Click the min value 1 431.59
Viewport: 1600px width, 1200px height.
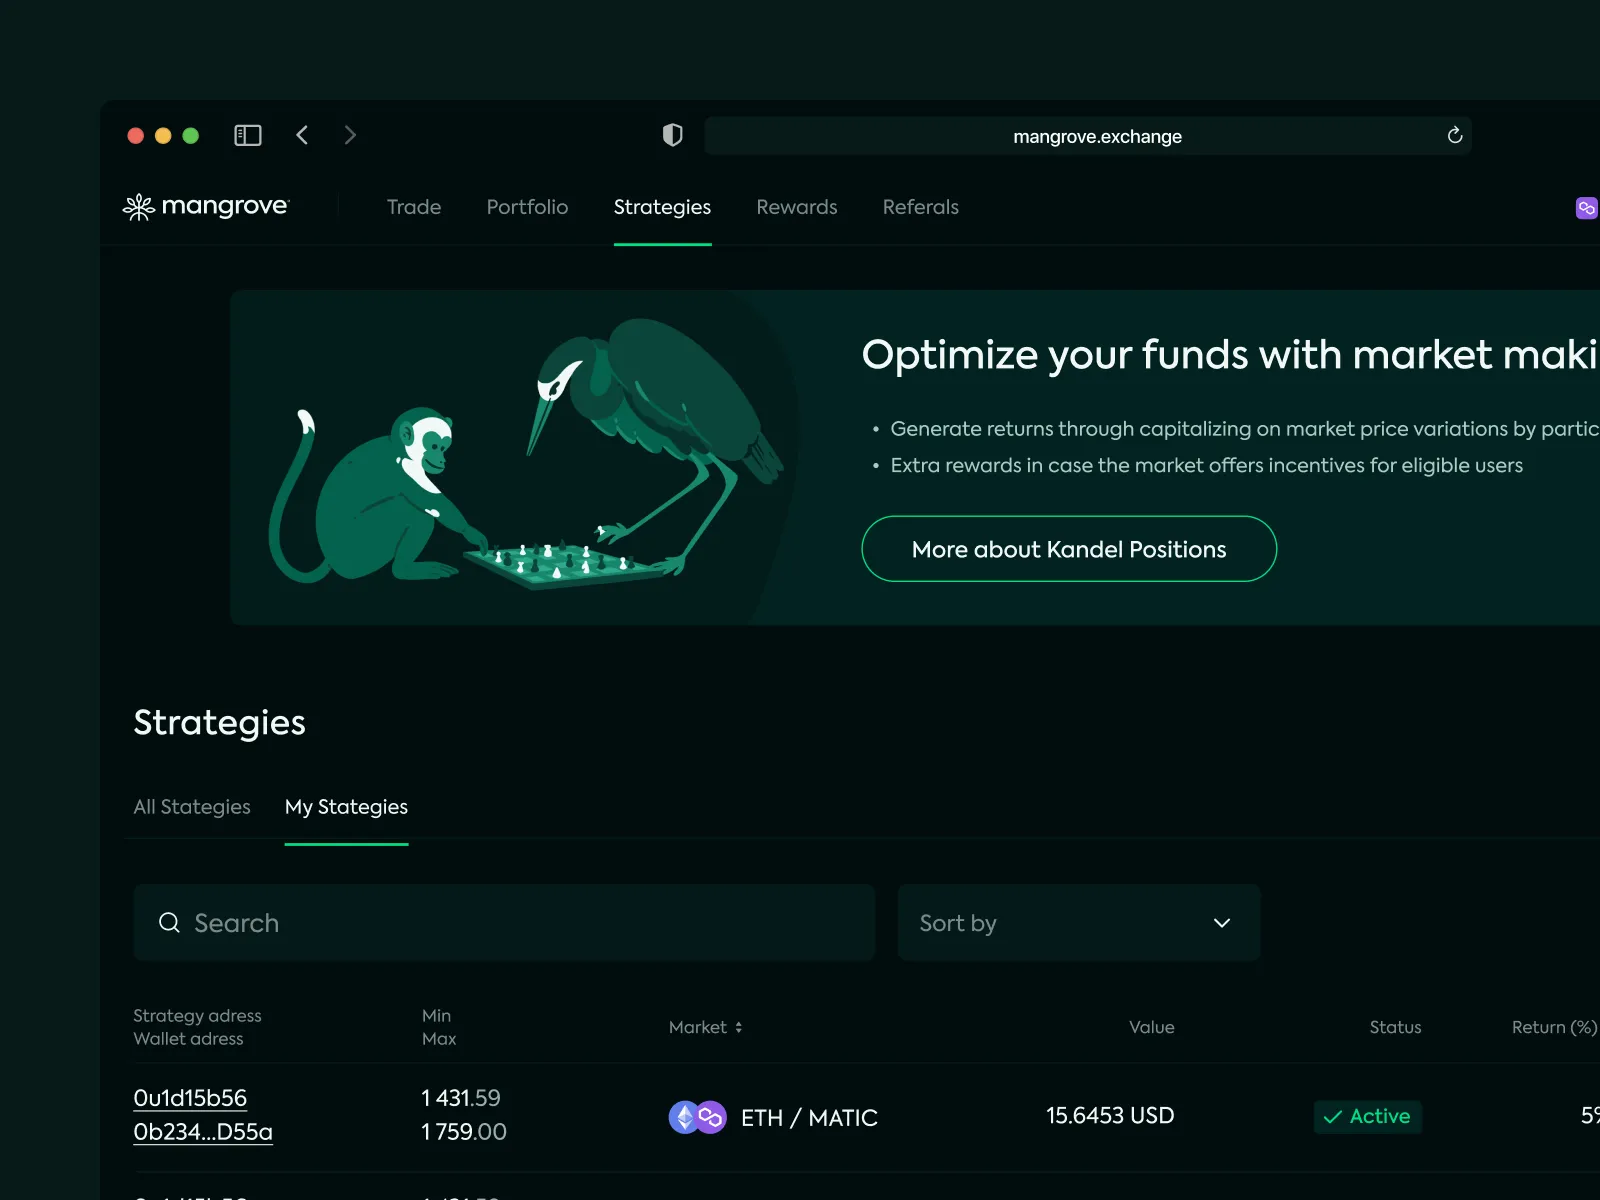(461, 1098)
